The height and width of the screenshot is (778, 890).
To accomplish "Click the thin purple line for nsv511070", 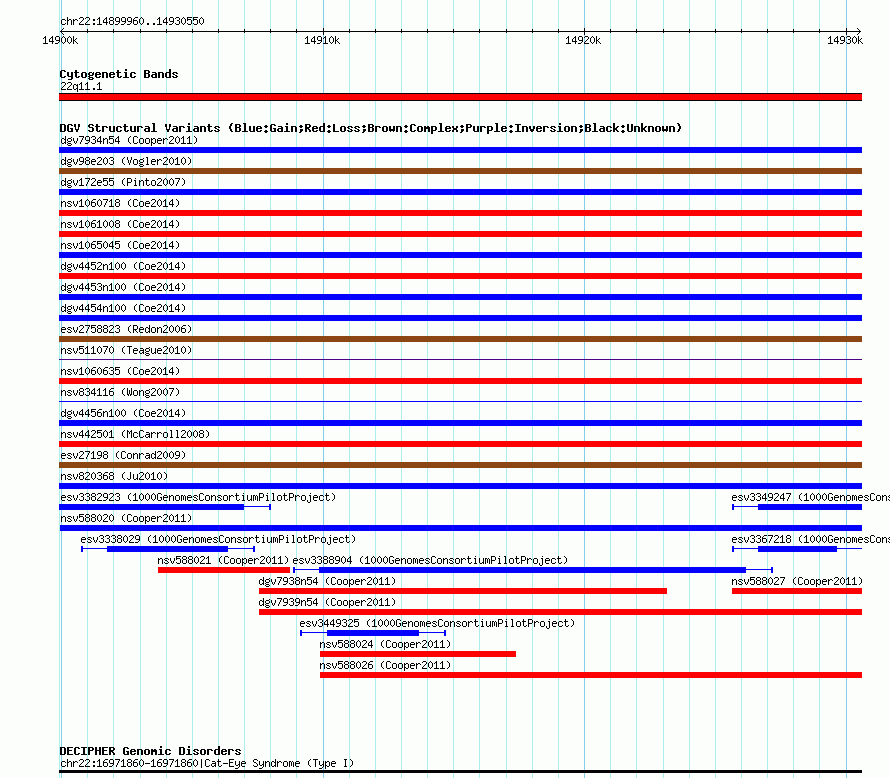I will pyautogui.click(x=460, y=360).
